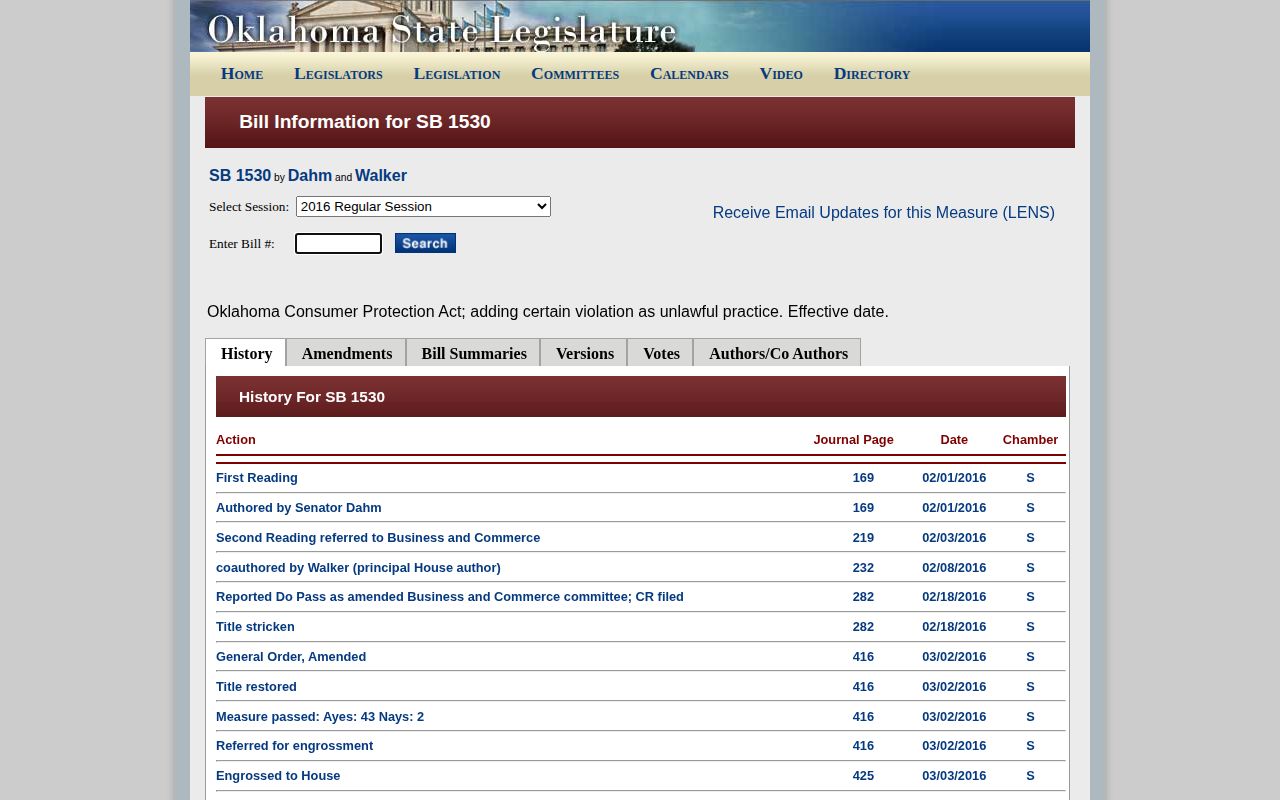Switch to the Authors/Co Authors tab
The width and height of the screenshot is (1280, 800).
tap(778, 353)
